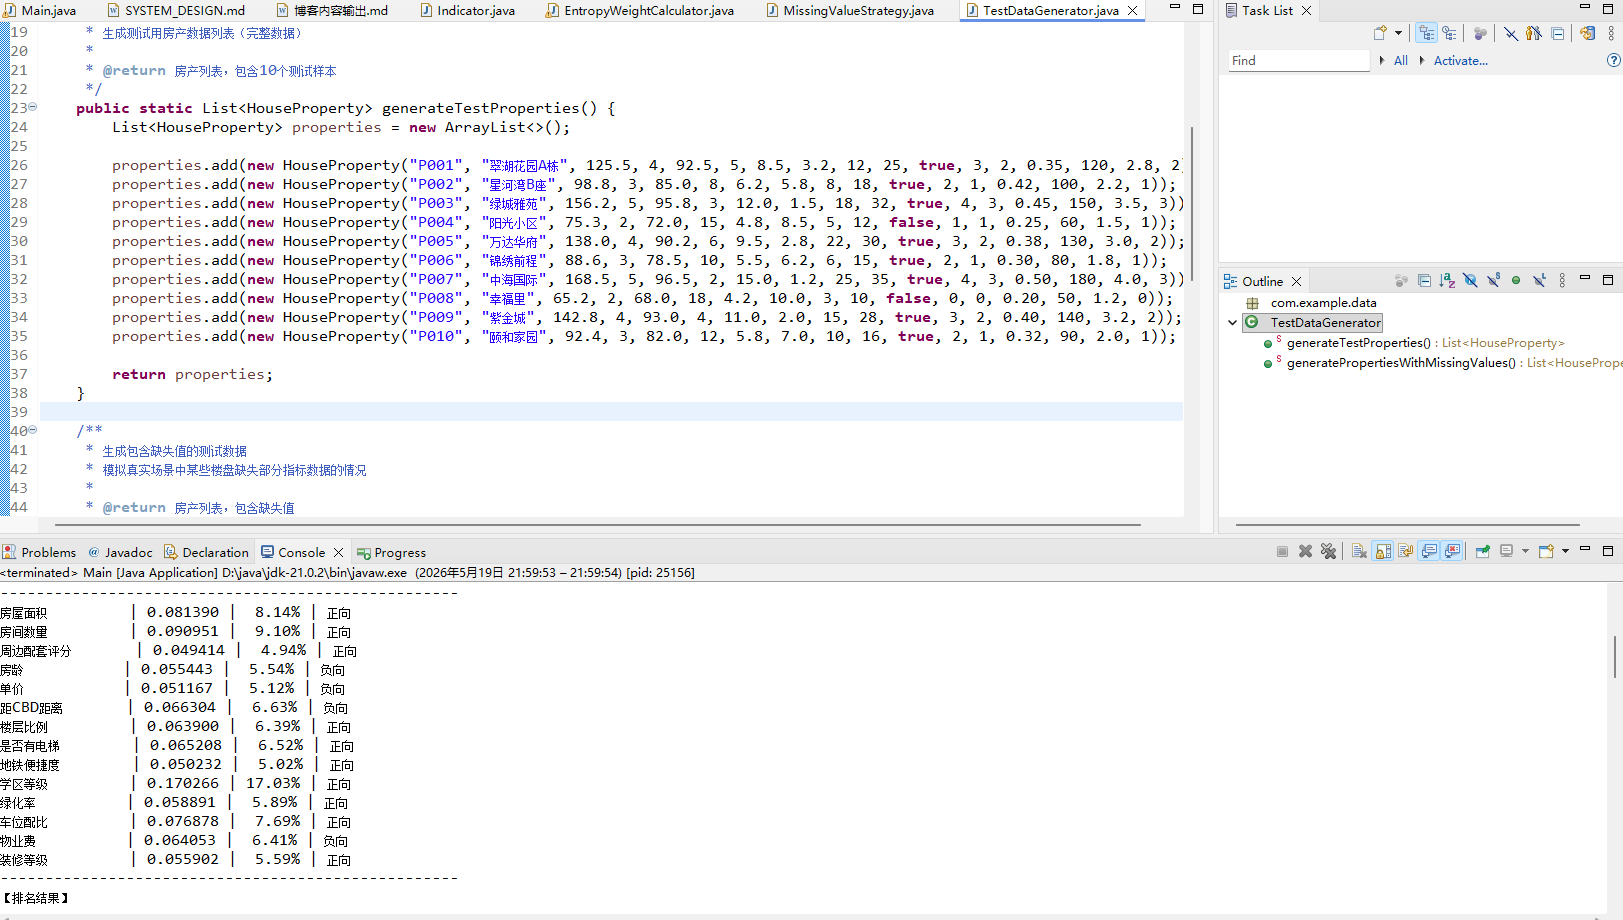The image size is (1623, 920).
Task: Click New Task icon in Task List
Action: 1381,33
